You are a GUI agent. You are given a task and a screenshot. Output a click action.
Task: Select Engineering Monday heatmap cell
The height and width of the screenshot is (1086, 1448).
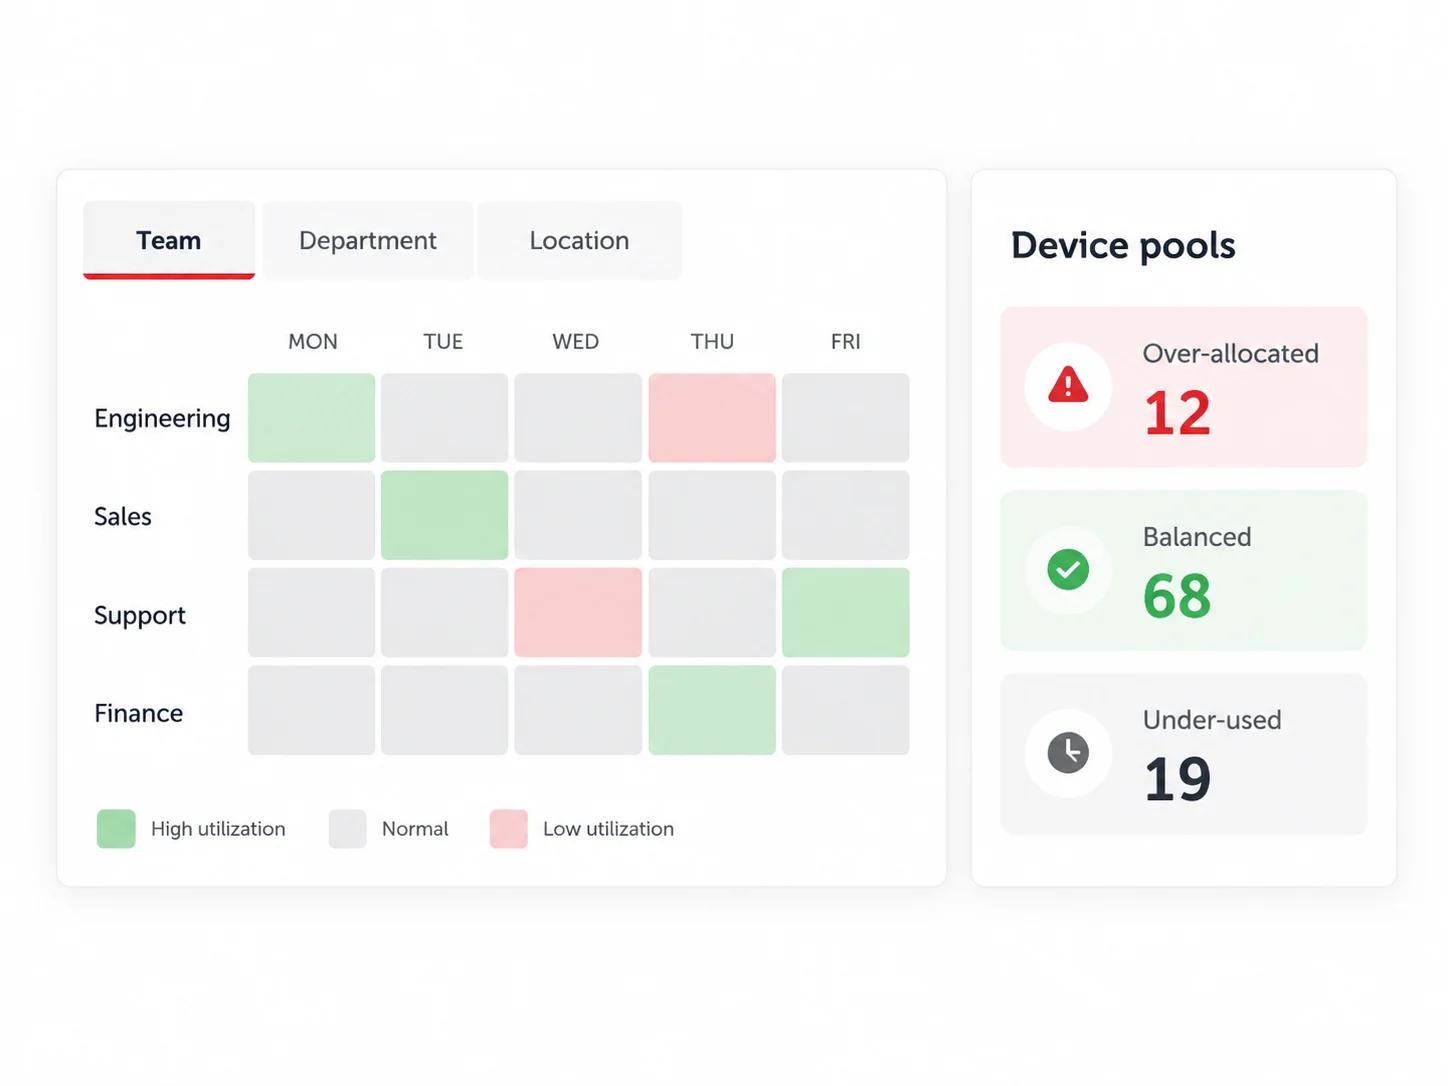click(311, 418)
